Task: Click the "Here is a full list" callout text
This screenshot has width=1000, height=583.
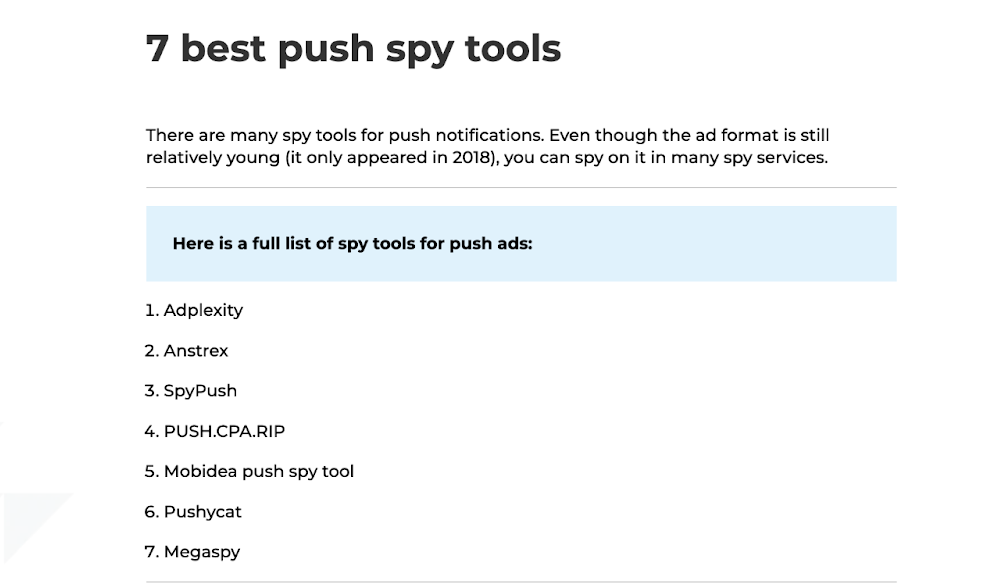Action: click(352, 244)
